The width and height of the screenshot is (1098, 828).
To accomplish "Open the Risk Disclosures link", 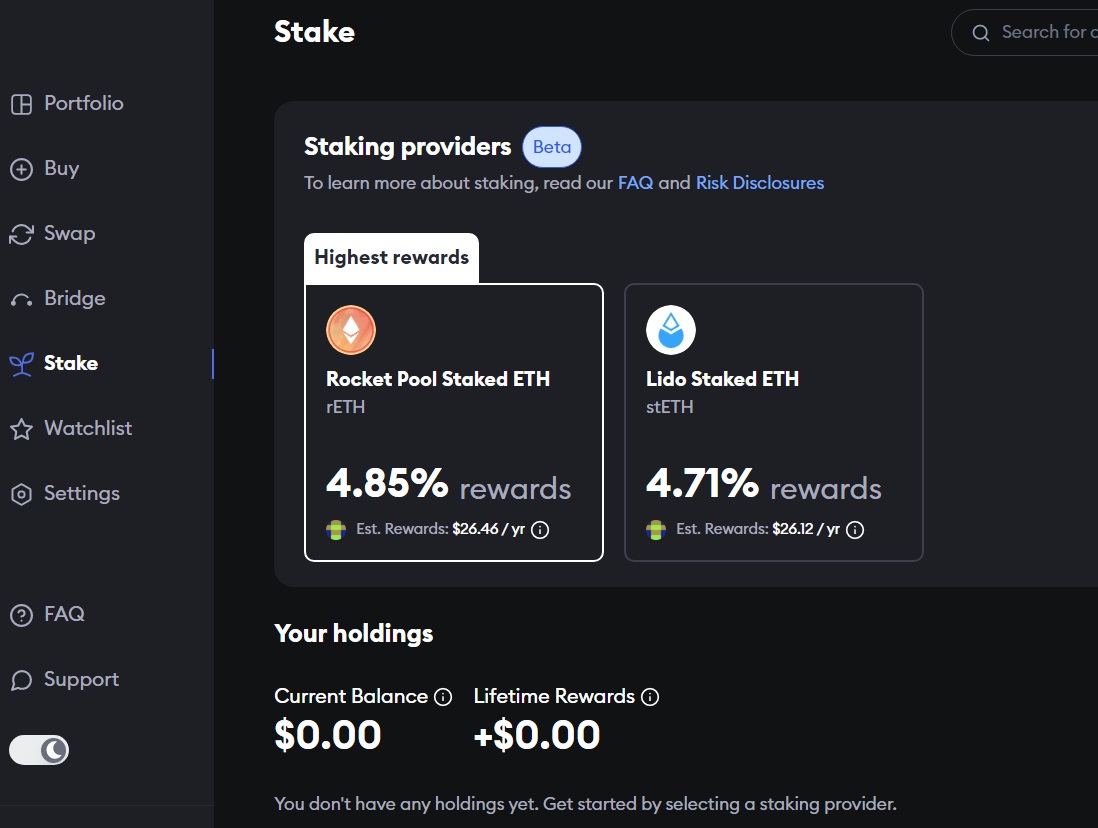I will [760, 183].
